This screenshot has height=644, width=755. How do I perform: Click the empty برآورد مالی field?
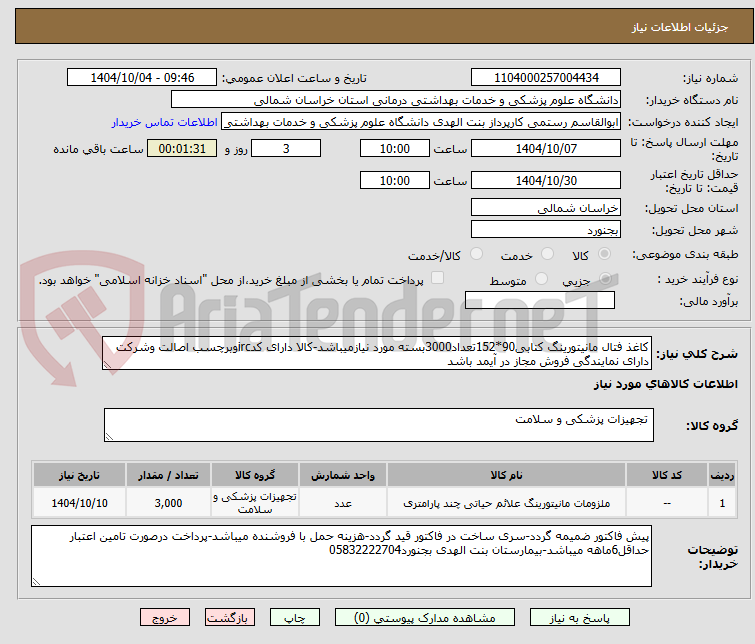540,300
